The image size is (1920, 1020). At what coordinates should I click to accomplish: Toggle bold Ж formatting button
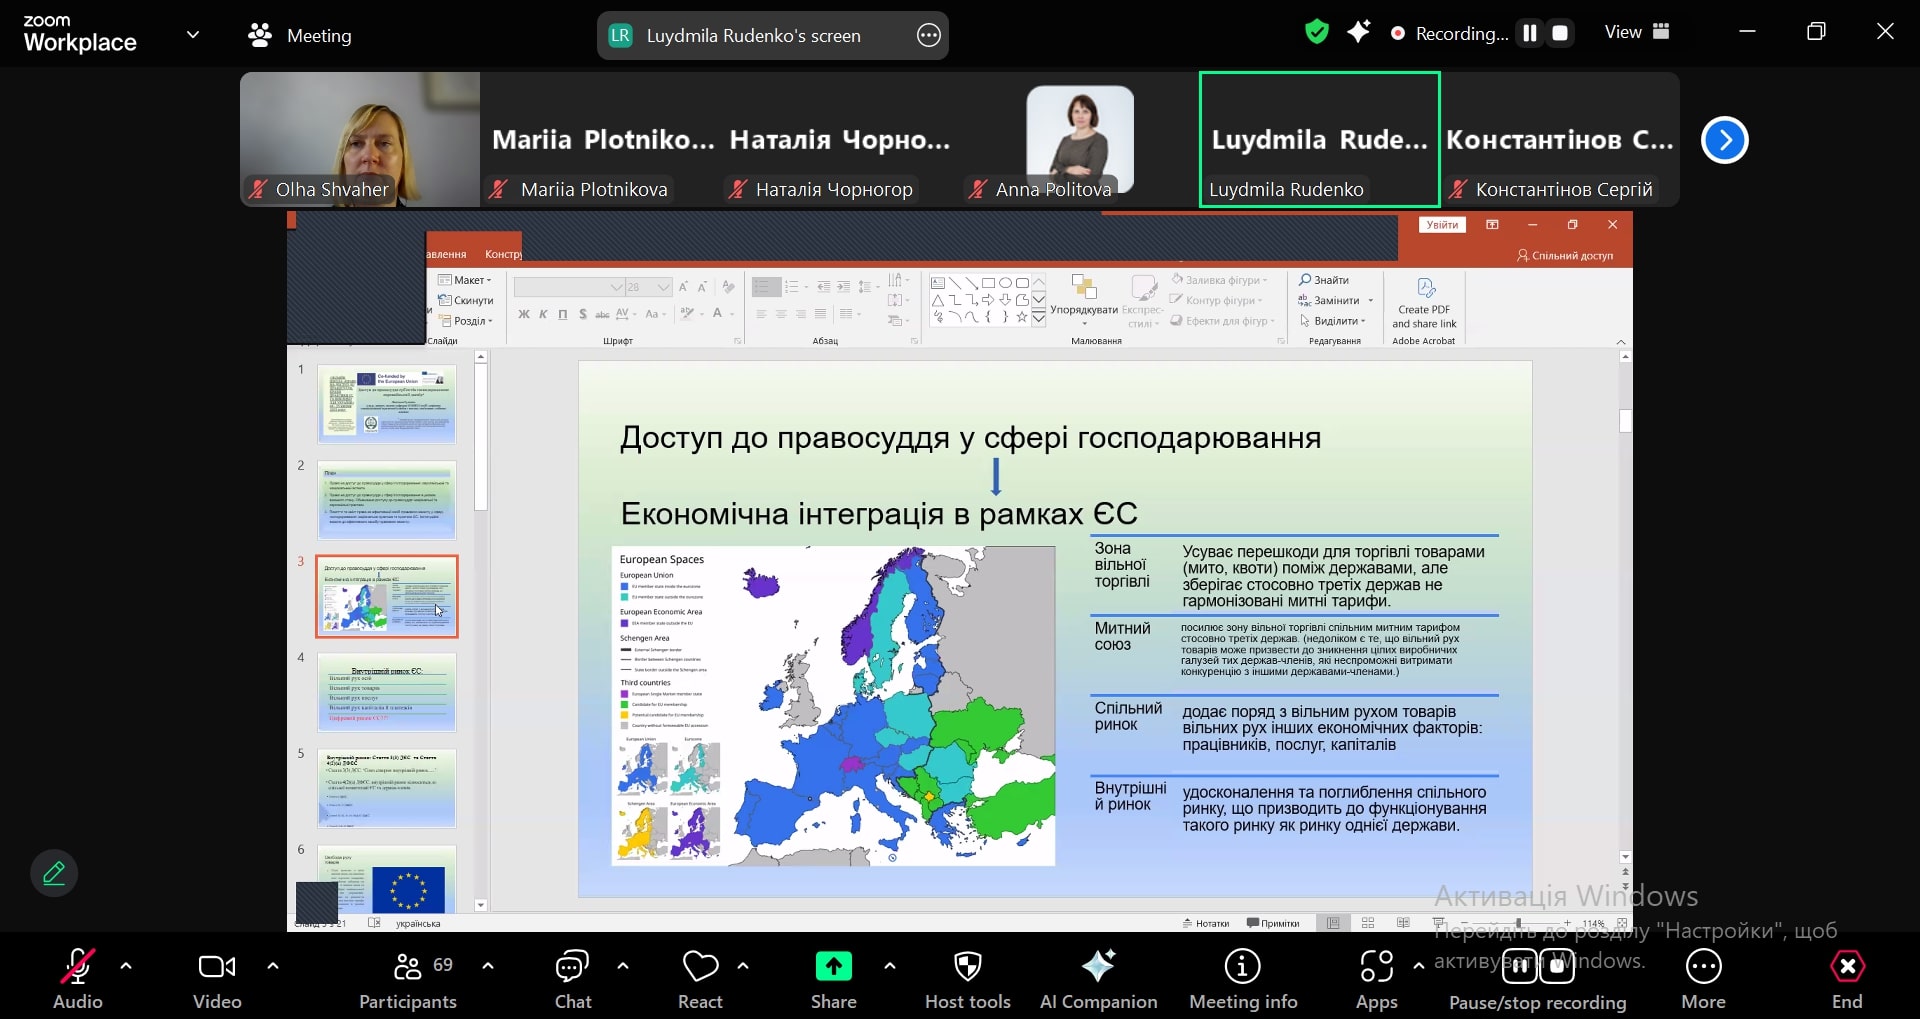[x=523, y=314]
